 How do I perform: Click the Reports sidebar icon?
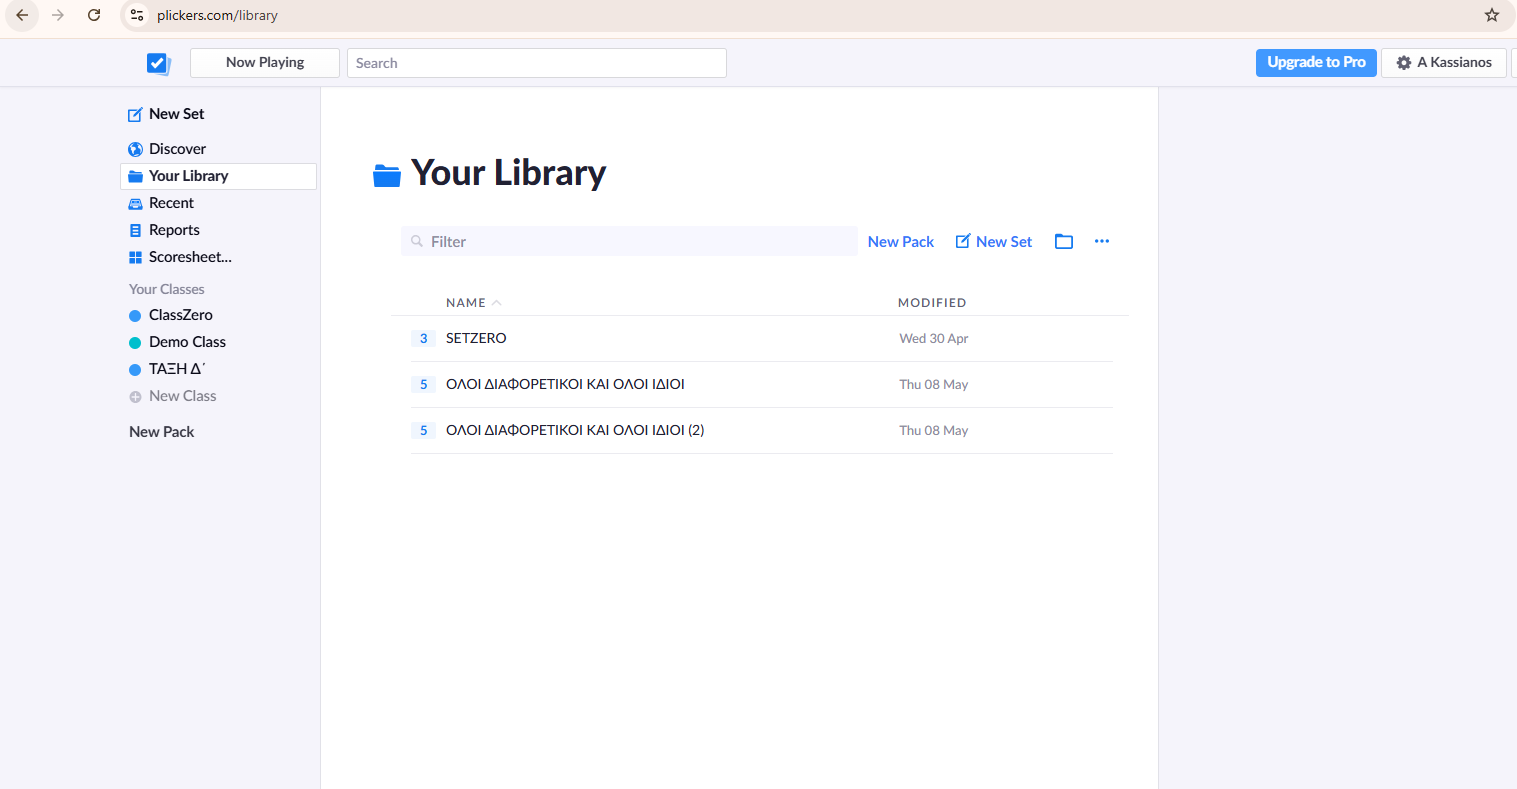click(x=135, y=231)
